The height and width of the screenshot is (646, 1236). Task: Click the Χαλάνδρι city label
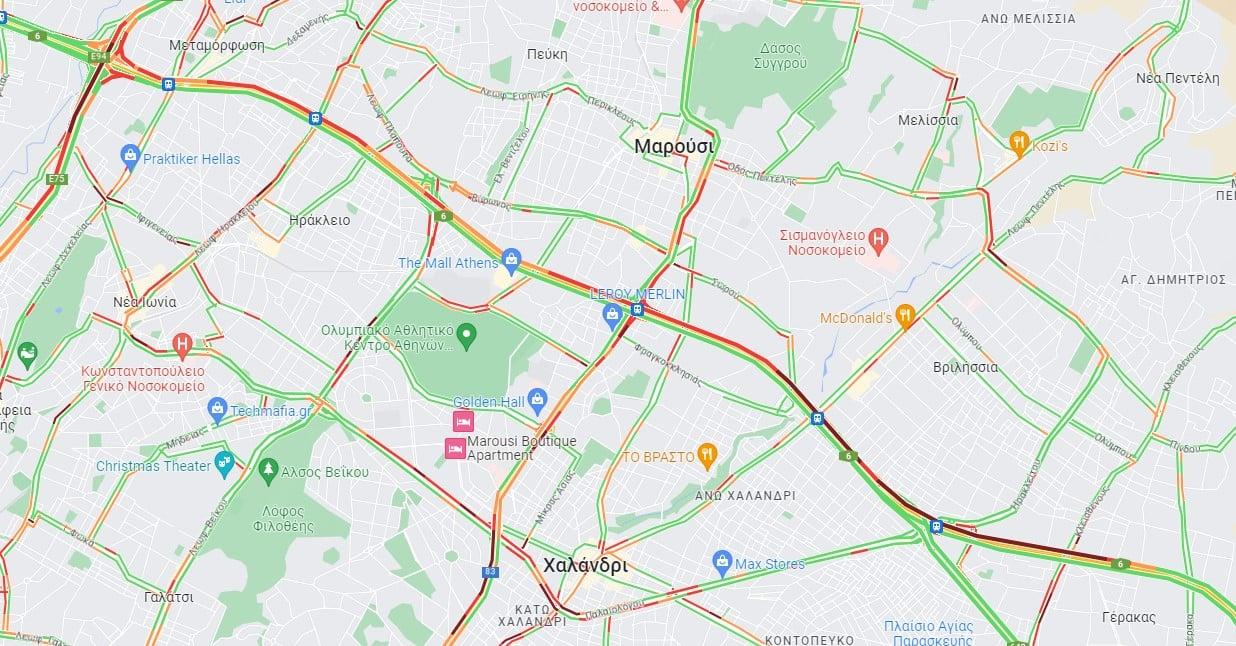585,565
